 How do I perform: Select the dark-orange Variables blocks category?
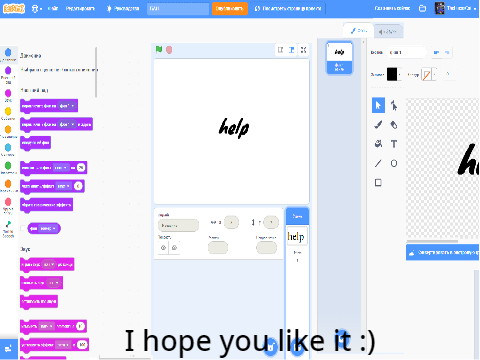8,186
